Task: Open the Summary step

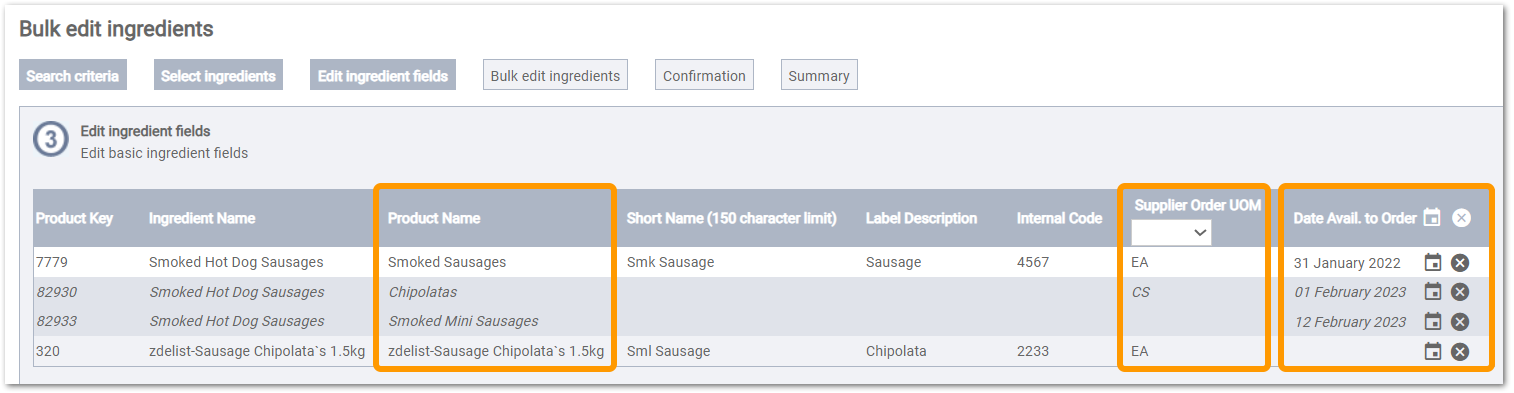Action: point(819,76)
